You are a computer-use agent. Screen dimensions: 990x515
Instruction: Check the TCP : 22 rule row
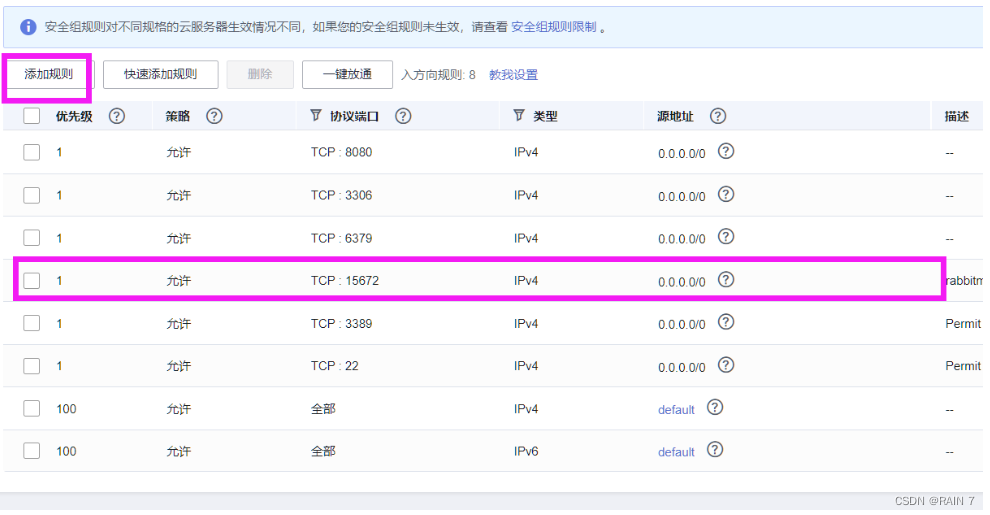click(x=32, y=366)
